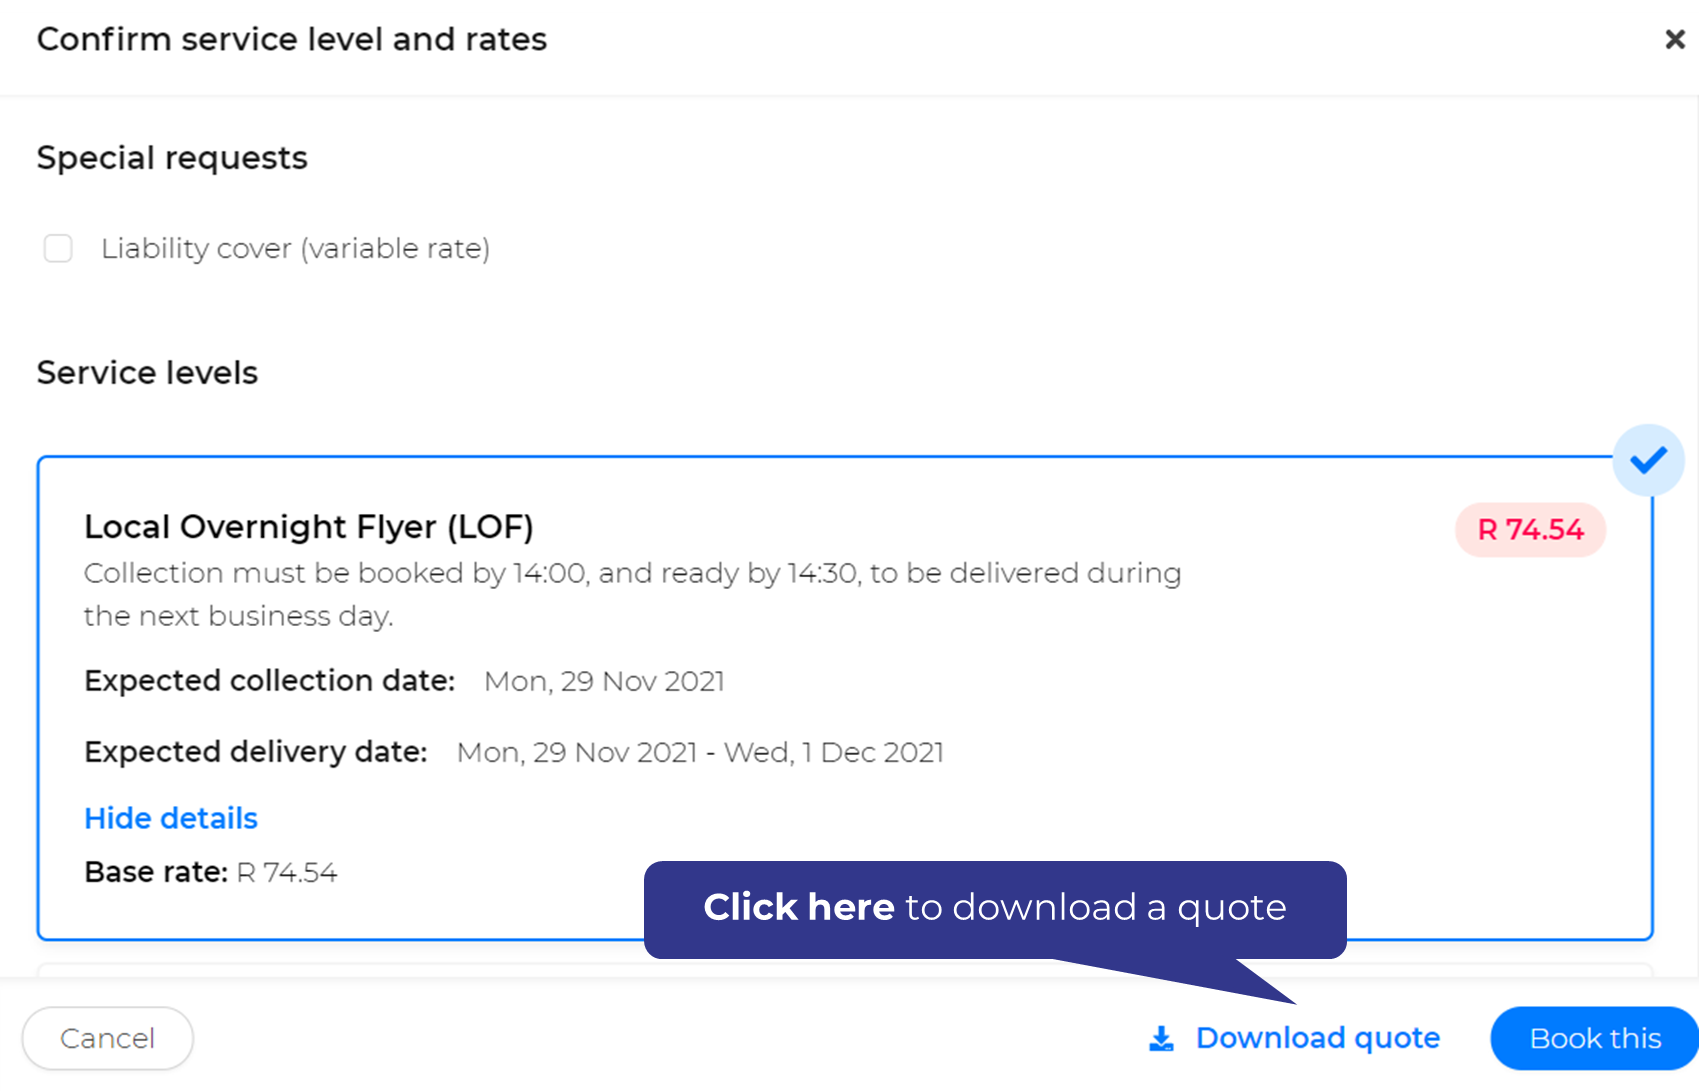Screen dimensions: 1699x1091
Task: Collapse rate breakdown via Hide details
Action: 171,818
